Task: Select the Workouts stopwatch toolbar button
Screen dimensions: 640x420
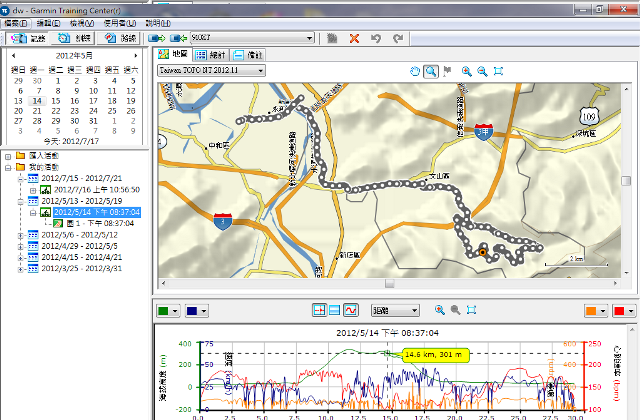Action: click(x=73, y=38)
